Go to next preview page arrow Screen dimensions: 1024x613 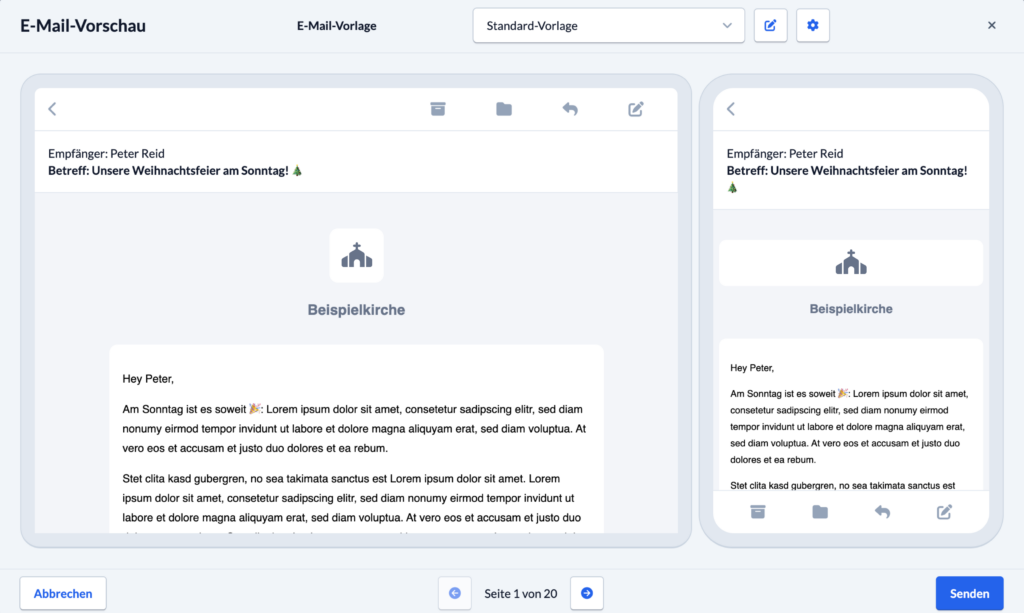pyautogui.click(x=586, y=593)
